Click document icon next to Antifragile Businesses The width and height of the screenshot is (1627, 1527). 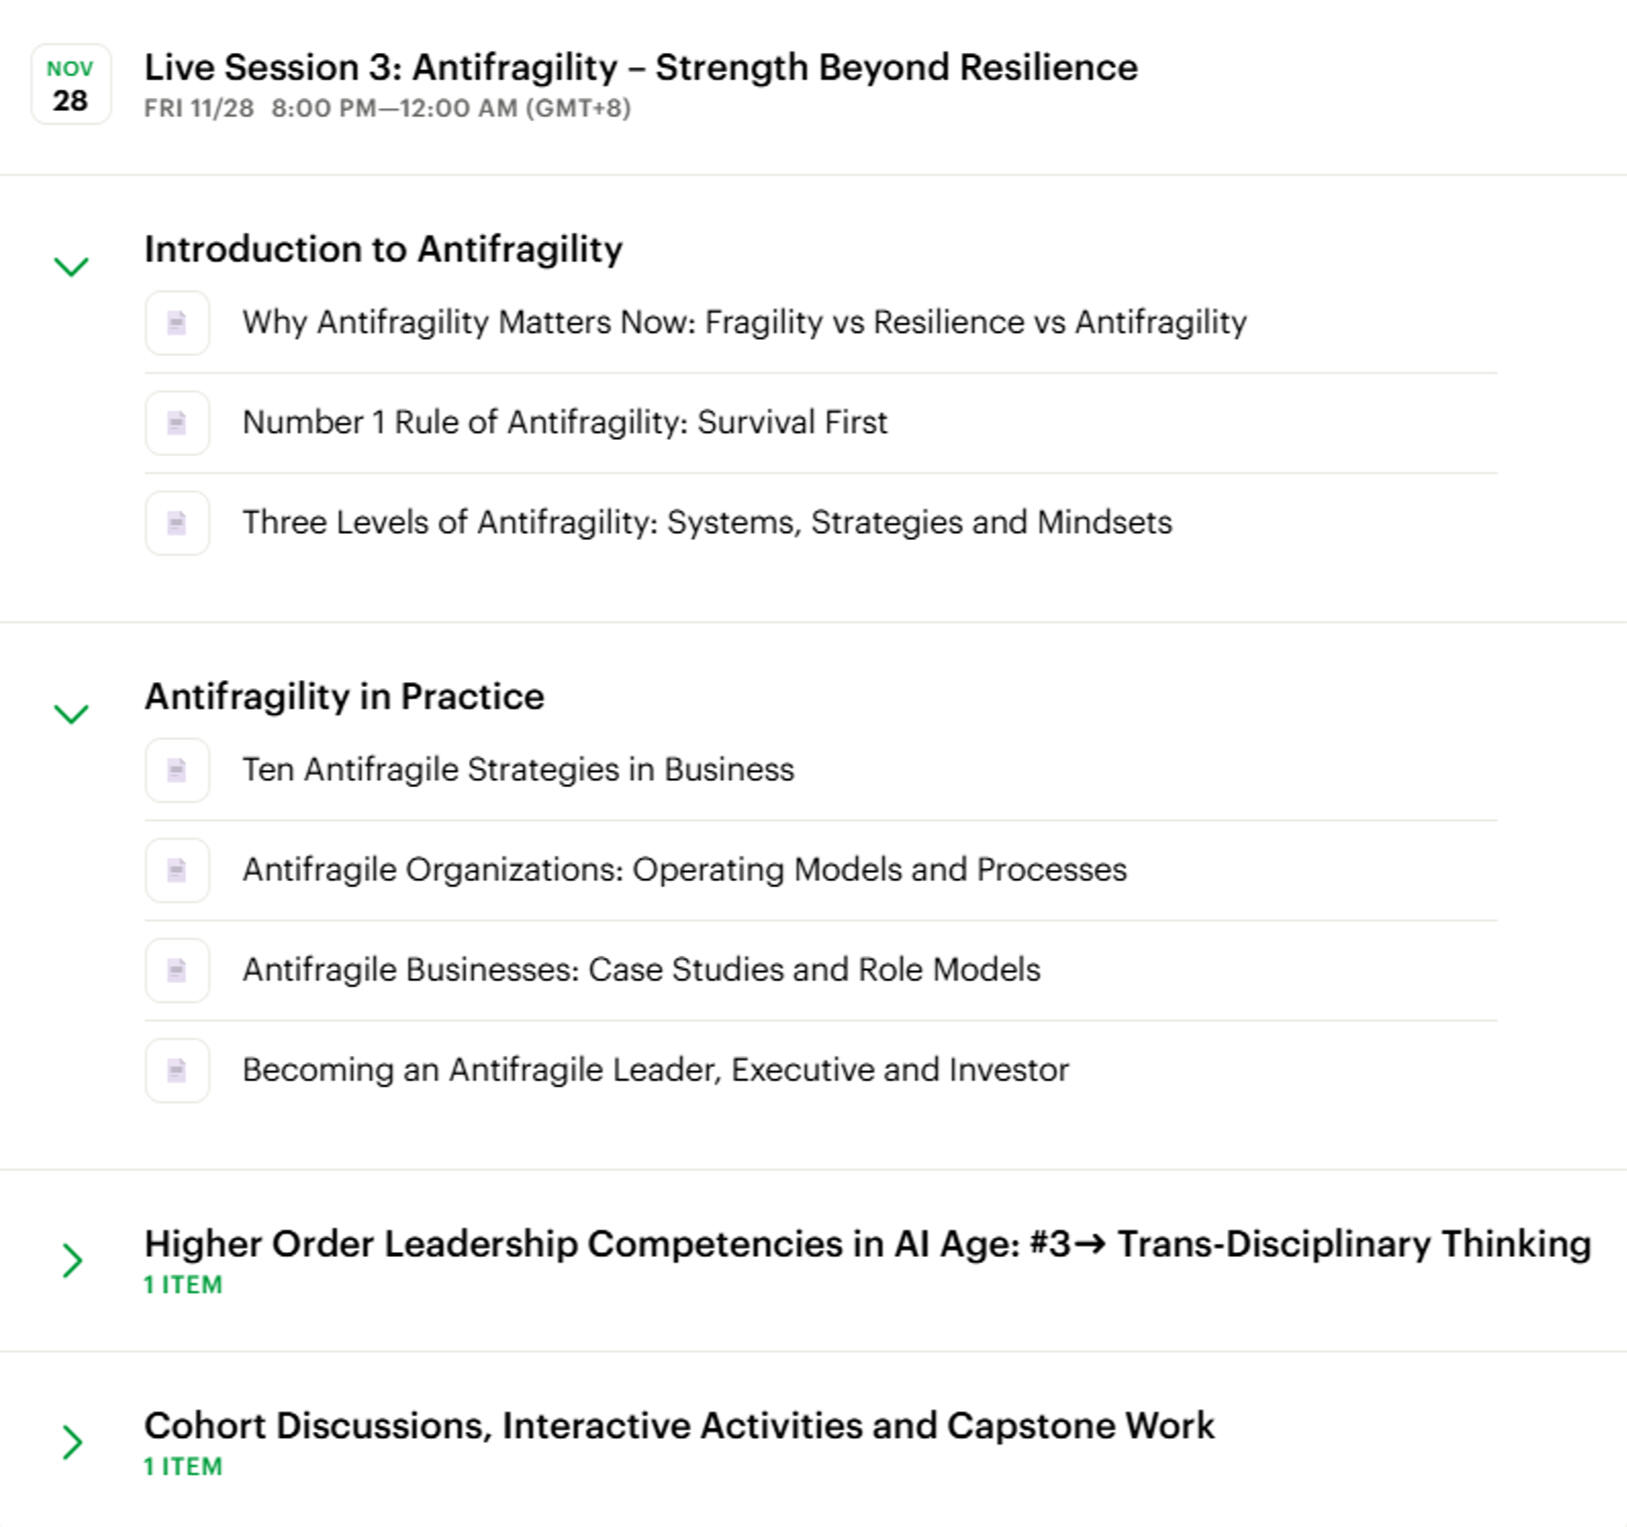pyautogui.click(x=177, y=970)
